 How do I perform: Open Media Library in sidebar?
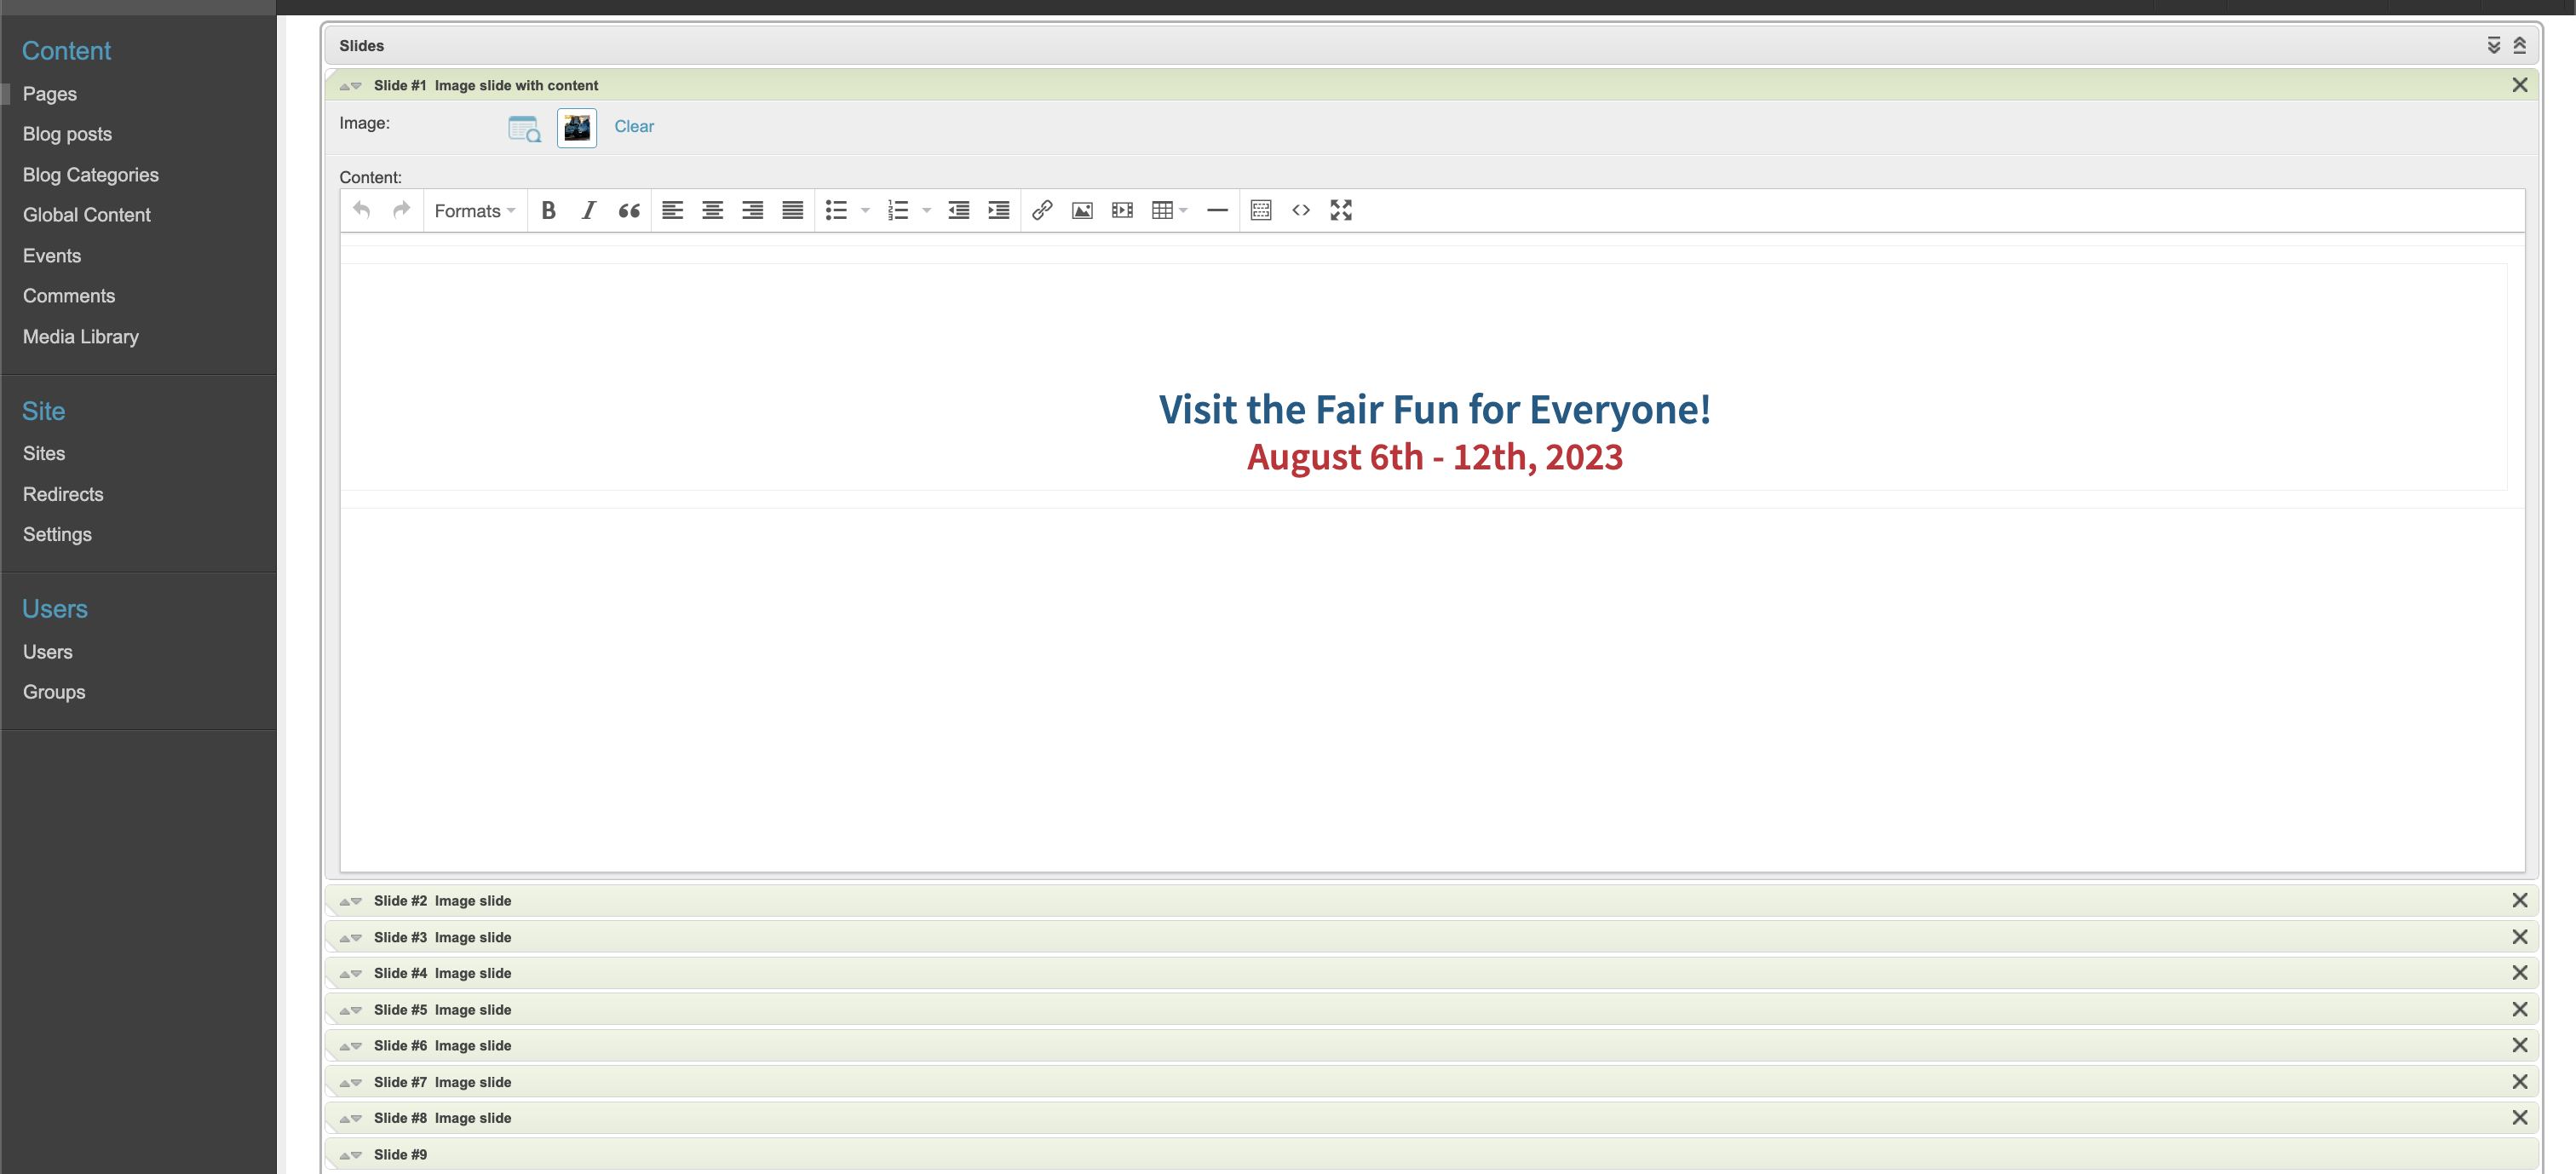tap(81, 337)
